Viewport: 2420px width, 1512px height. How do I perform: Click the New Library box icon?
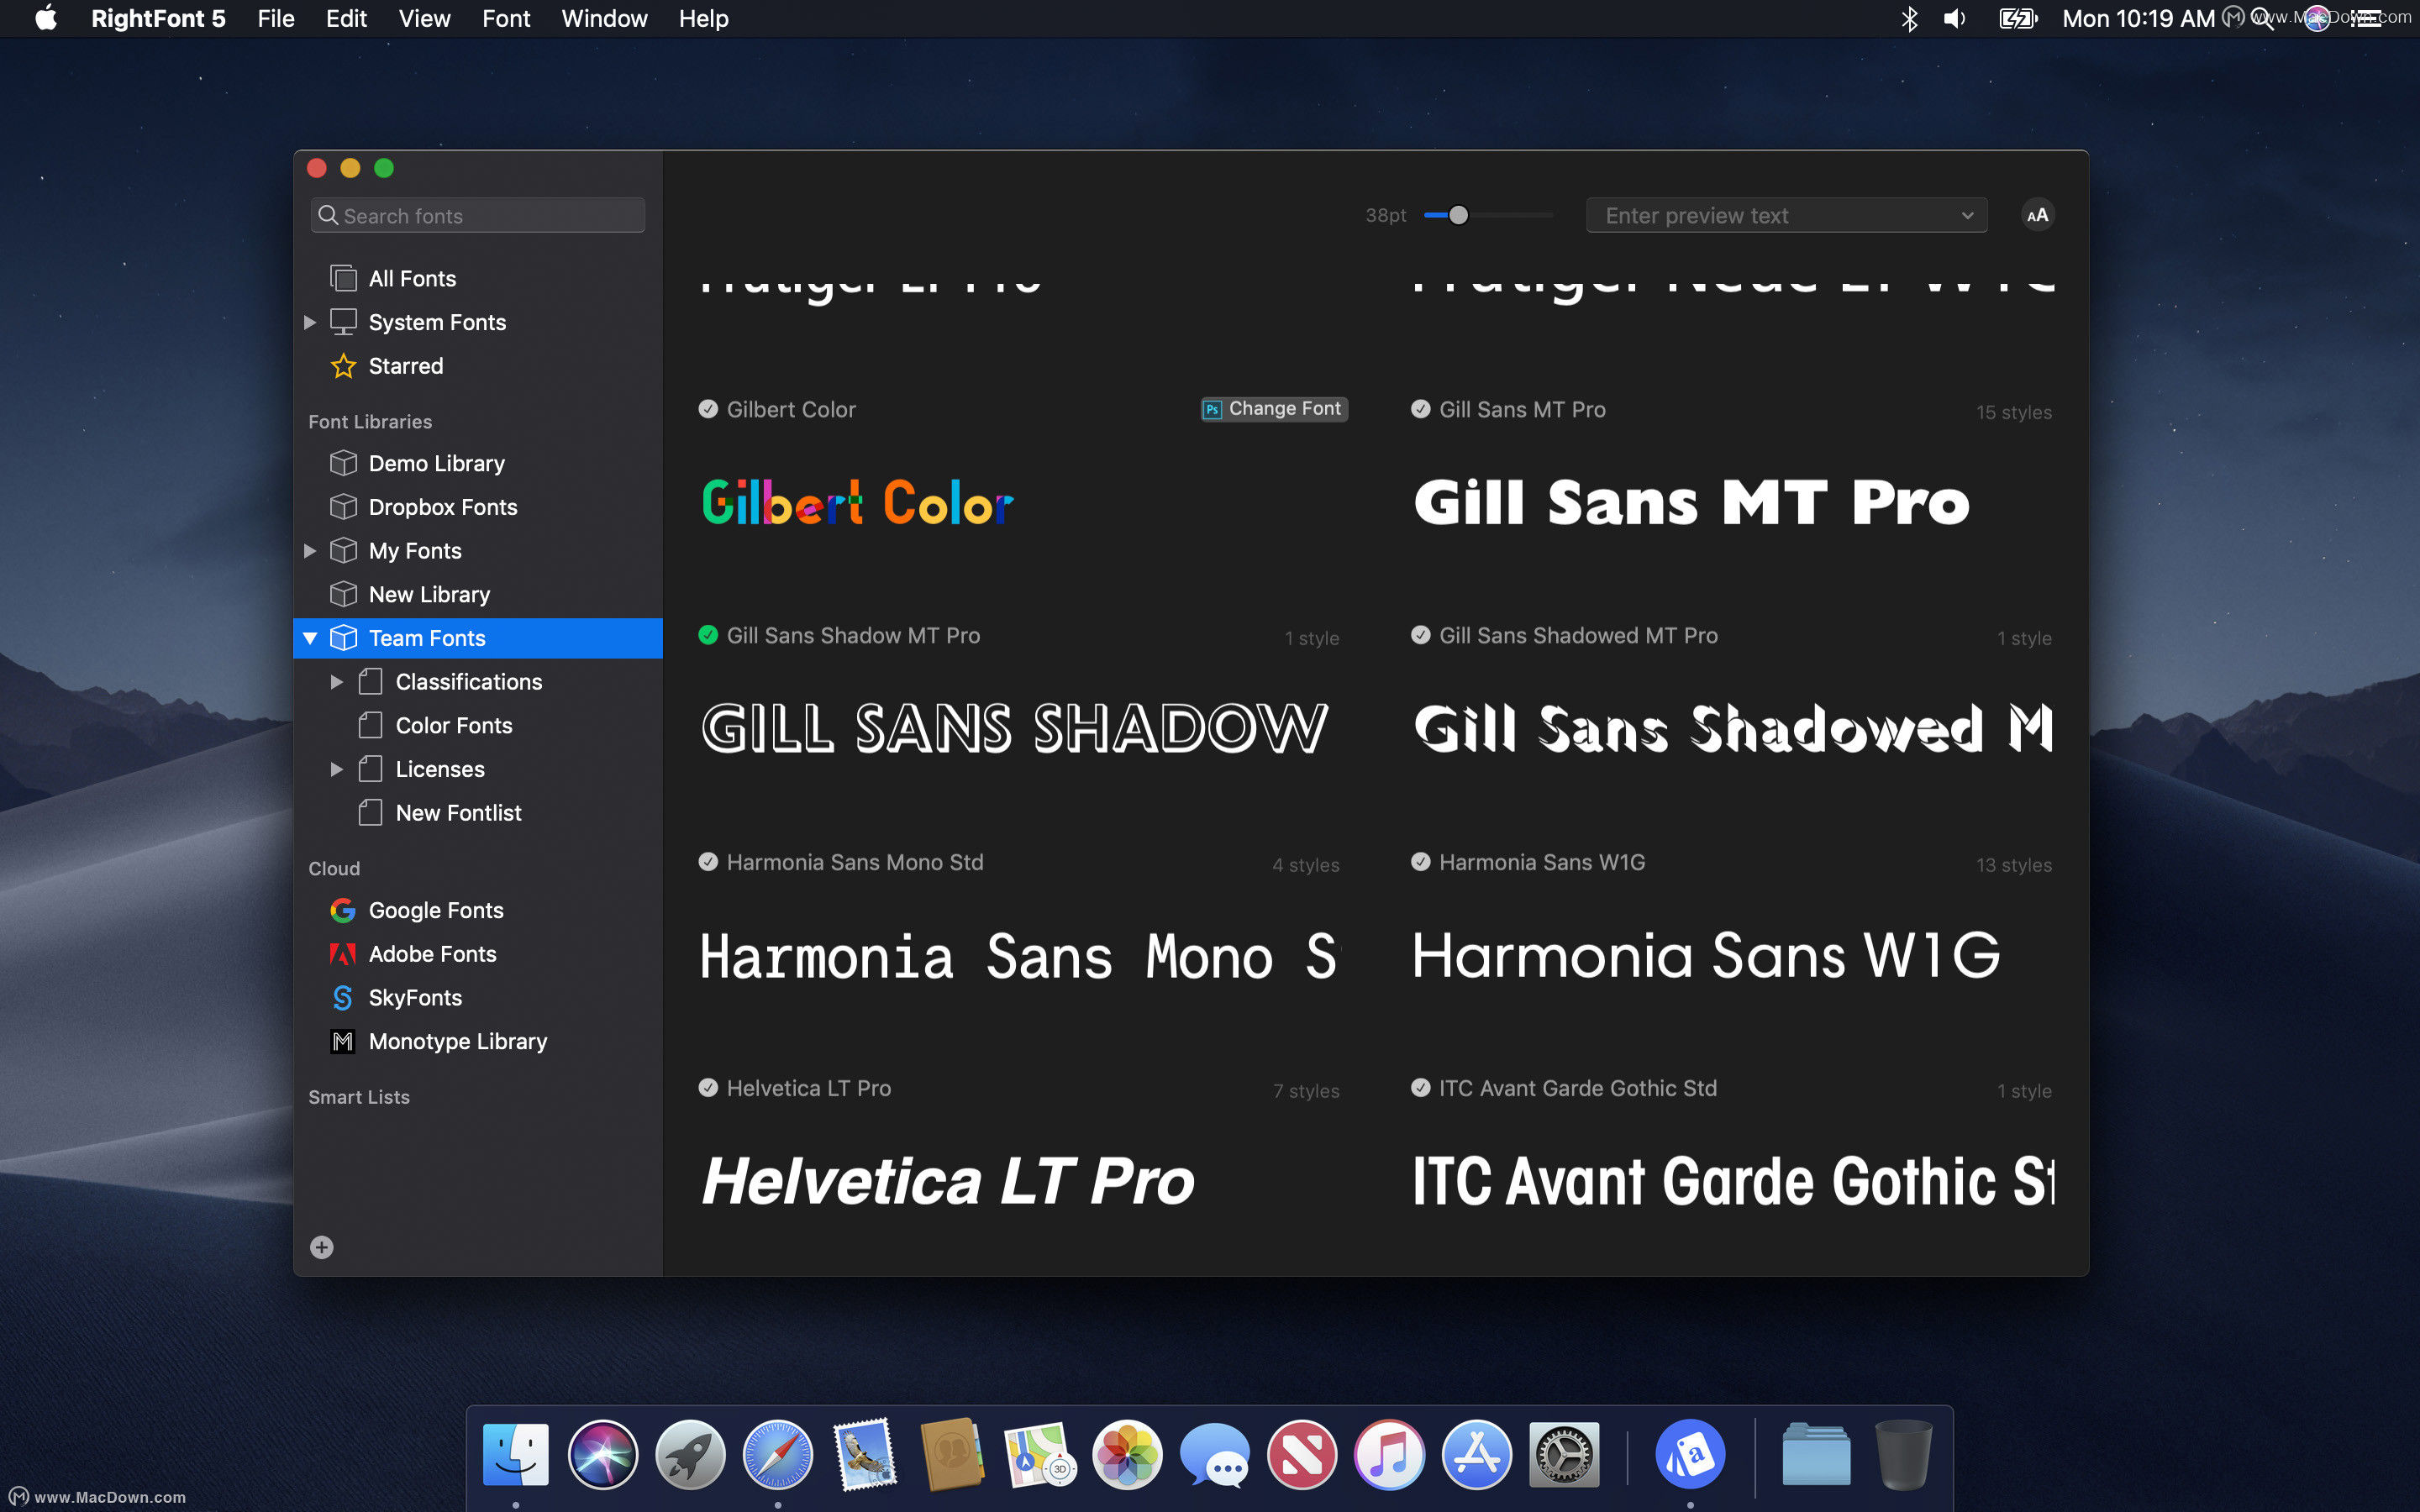[x=343, y=594]
